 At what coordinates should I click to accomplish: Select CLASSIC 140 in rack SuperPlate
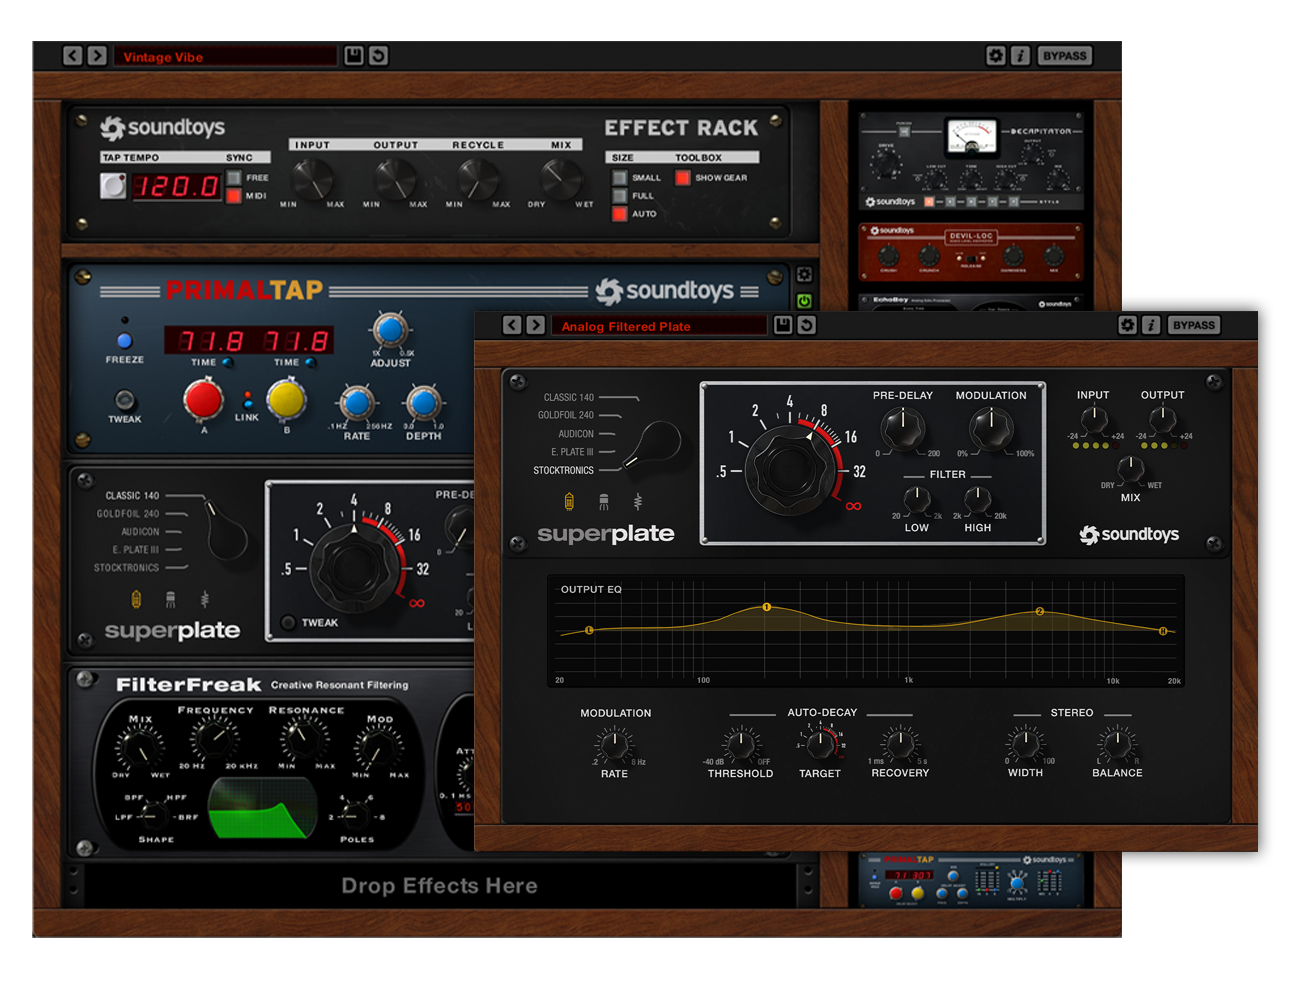pyautogui.click(x=132, y=495)
